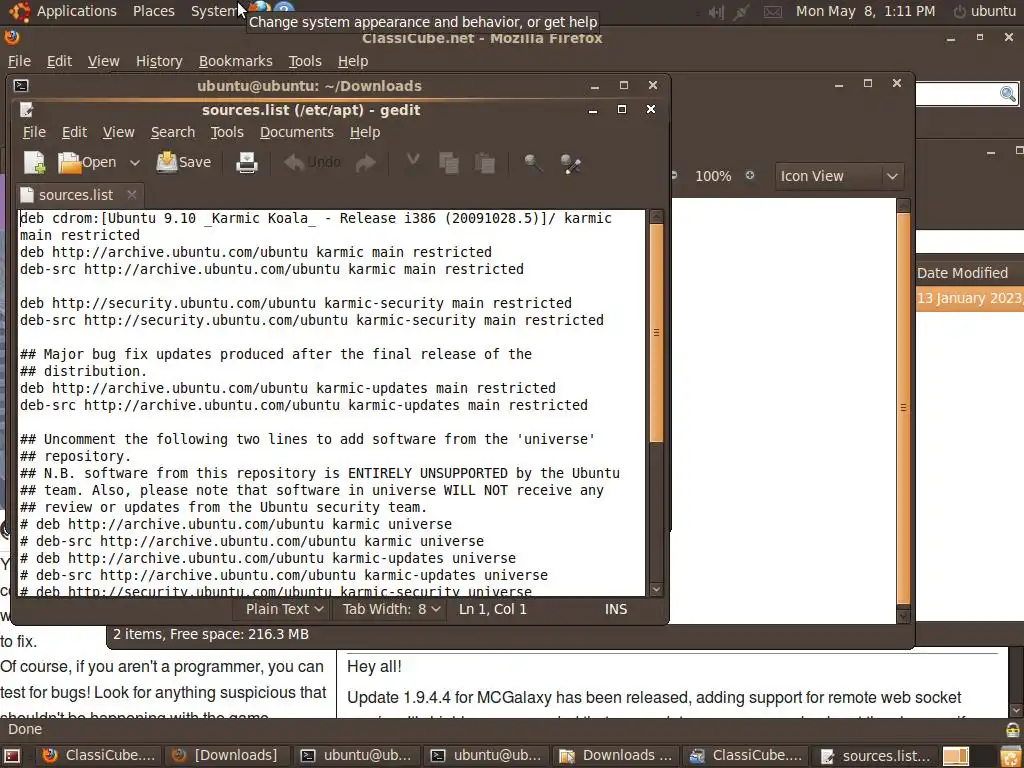The width and height of the screenshot is (1024, 768).
Task: Open the System menu in top panel
Action: pyautogui.click(x=214, y=11)
